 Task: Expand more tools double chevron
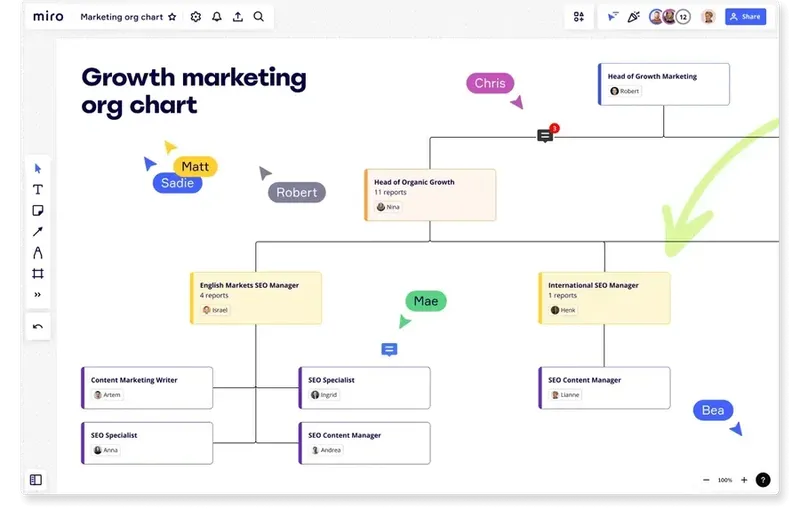pyautogui.click(x=38, y=295)
